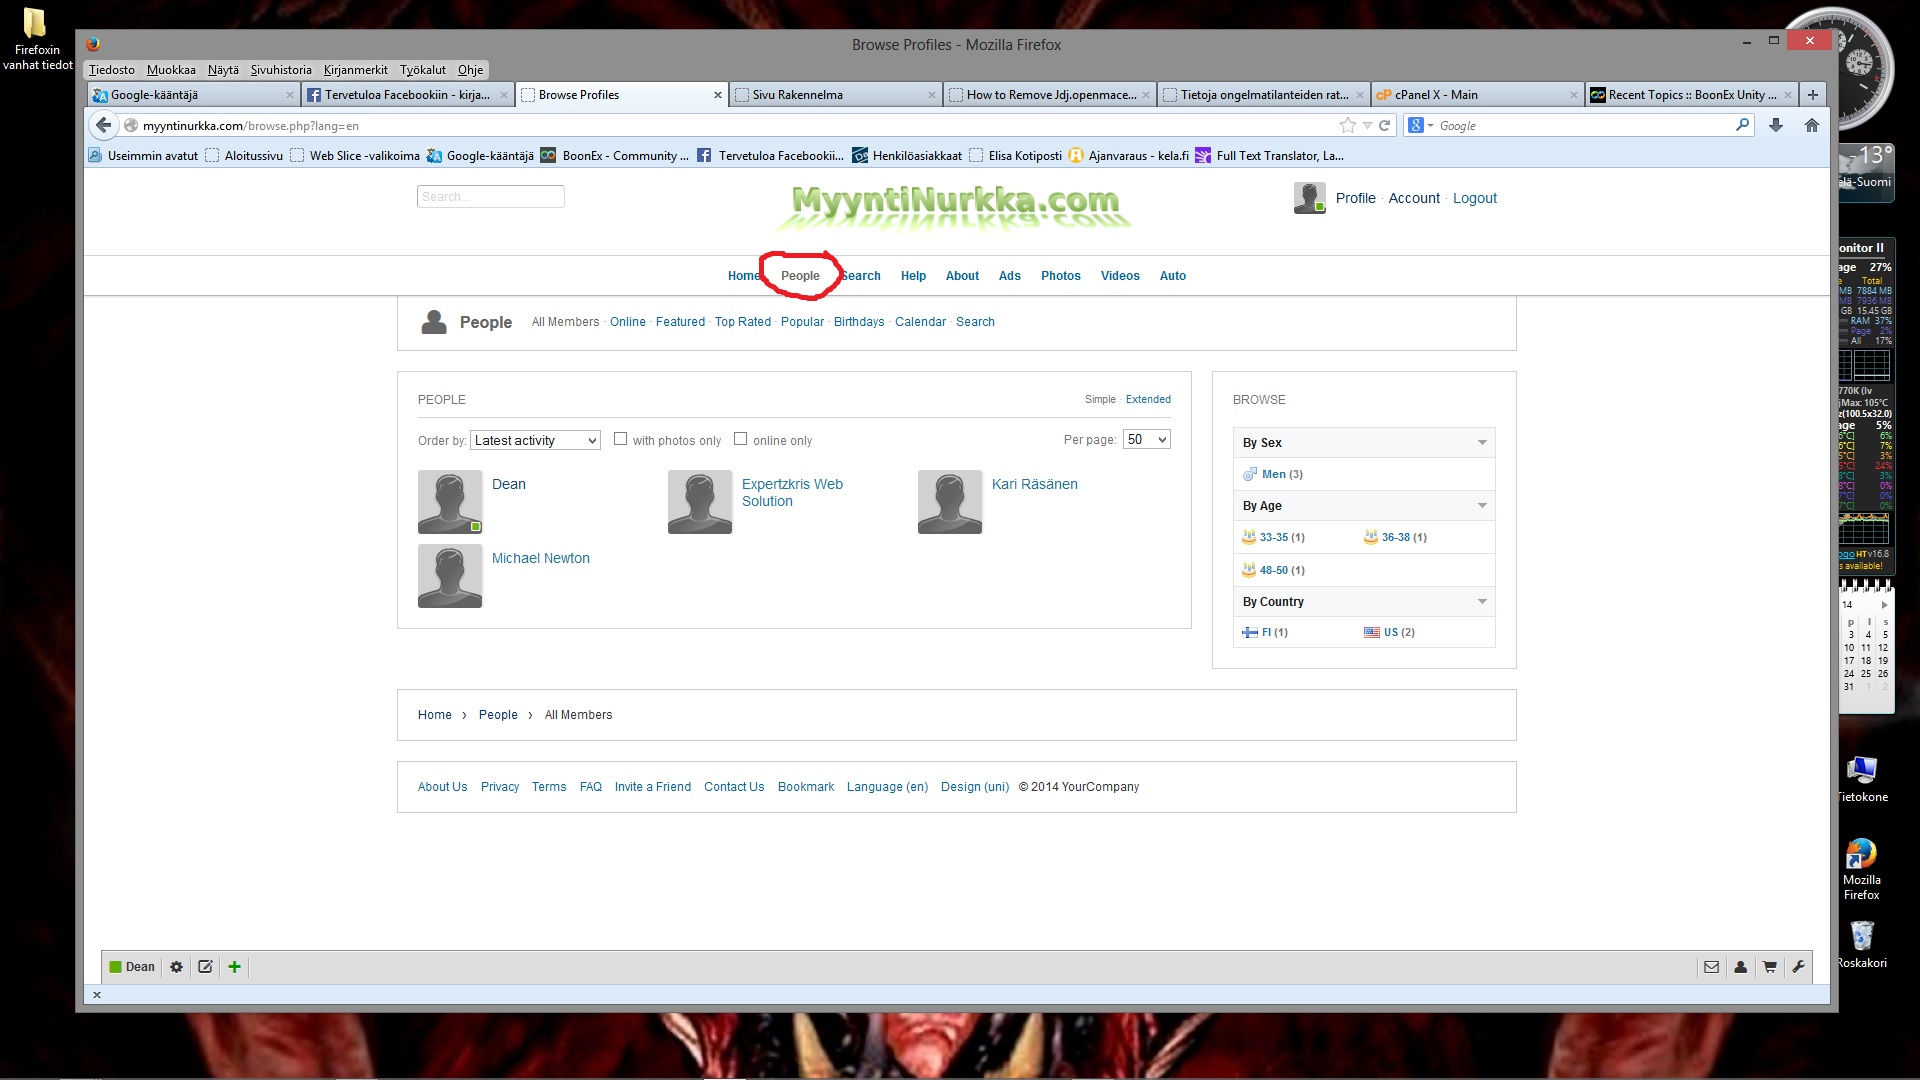Viewport: 1920px width, 1080px height.
Task: Click the Firefox downloads arrow icon
Action: click(x=1775, y=125)
